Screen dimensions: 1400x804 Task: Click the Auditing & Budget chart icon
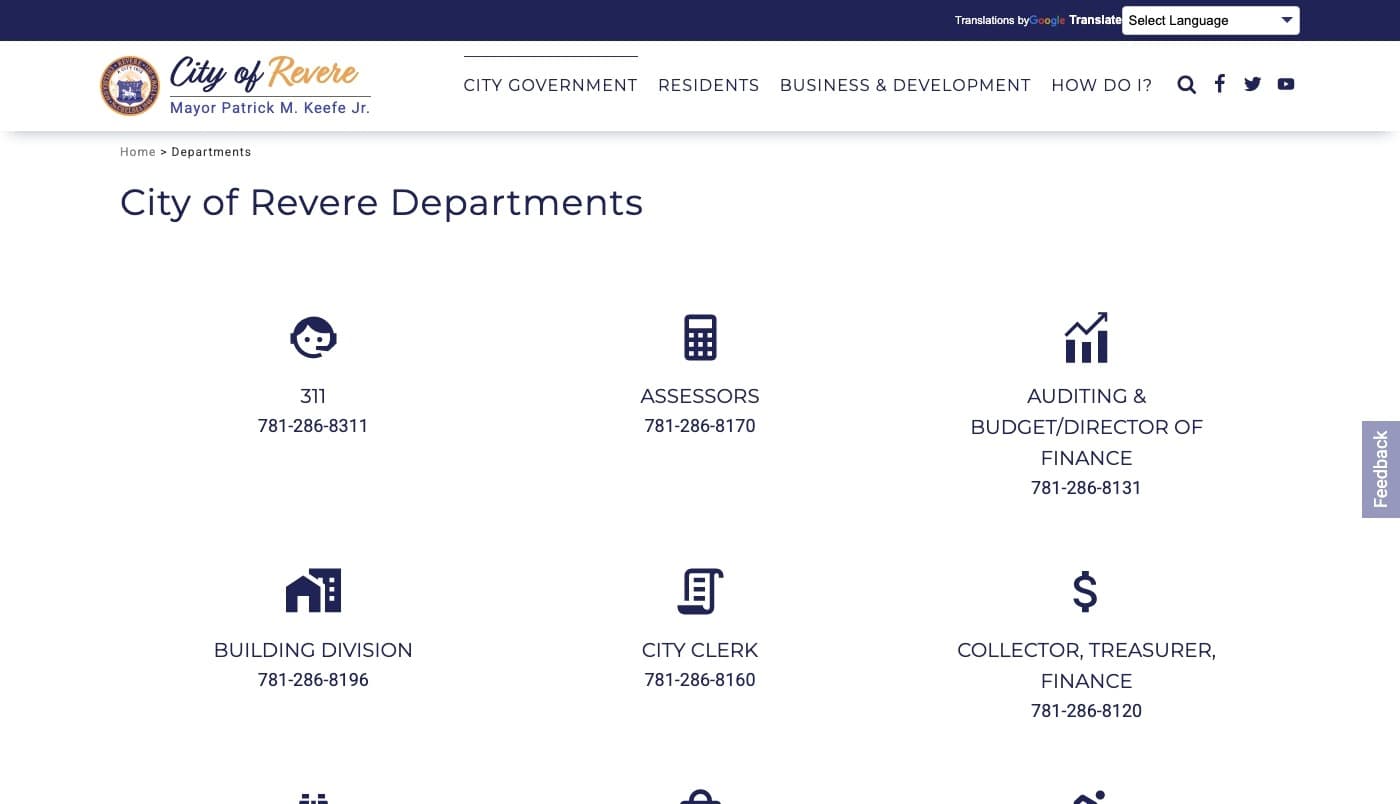pyautogui.click(x=1086, y=338)
